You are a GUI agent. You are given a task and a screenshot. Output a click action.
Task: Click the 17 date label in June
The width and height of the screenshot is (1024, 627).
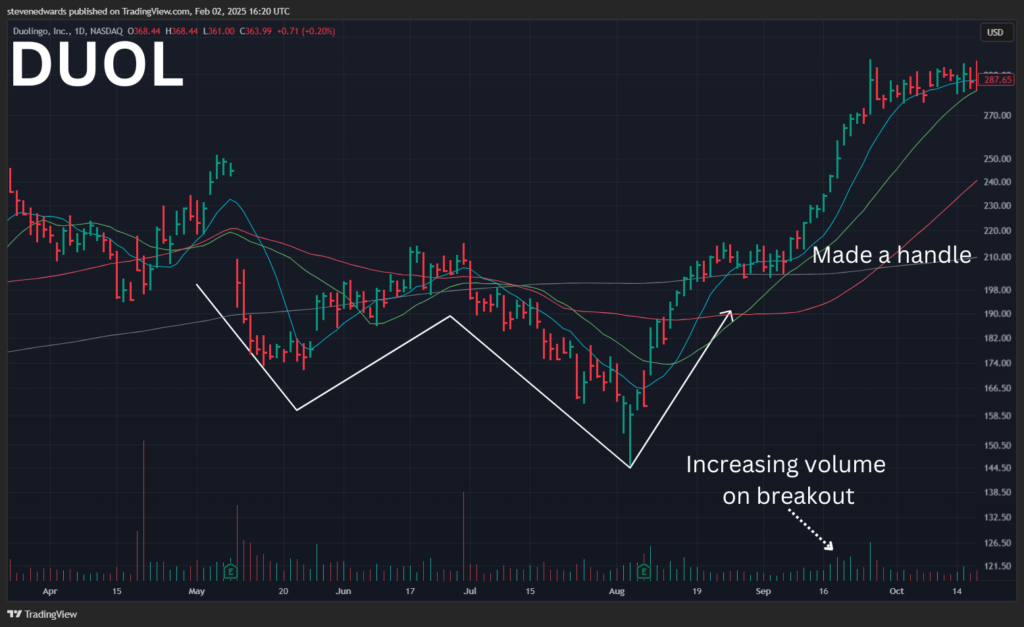(409, 591)
